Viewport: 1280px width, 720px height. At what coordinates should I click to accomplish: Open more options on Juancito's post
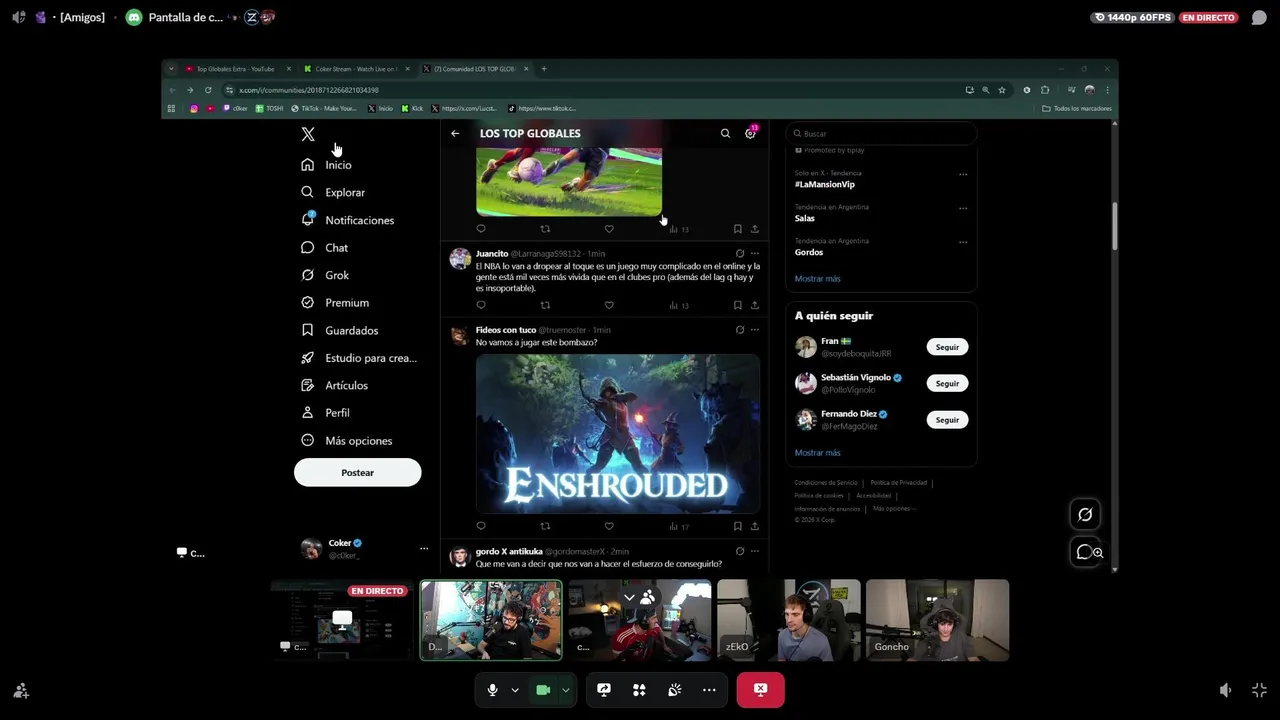tap(755, 254)
